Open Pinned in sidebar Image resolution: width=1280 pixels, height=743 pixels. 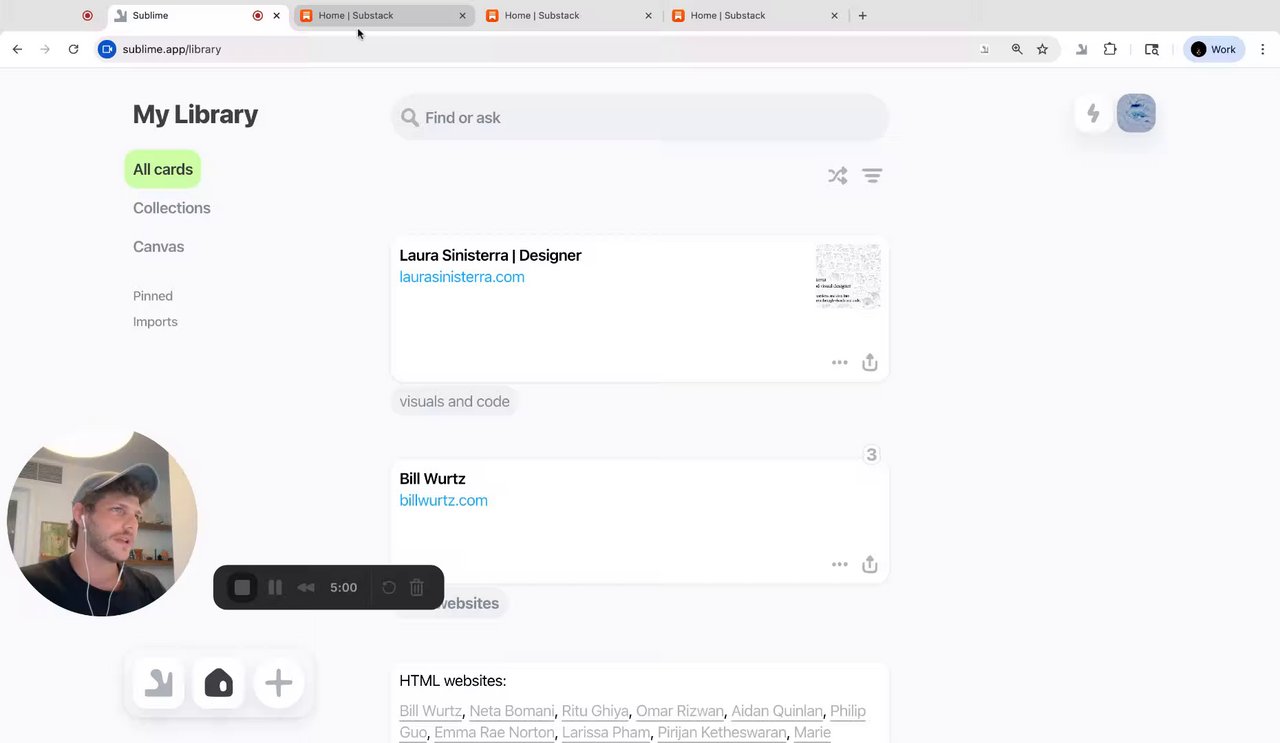pyautogui.click(x=153, y=296)
